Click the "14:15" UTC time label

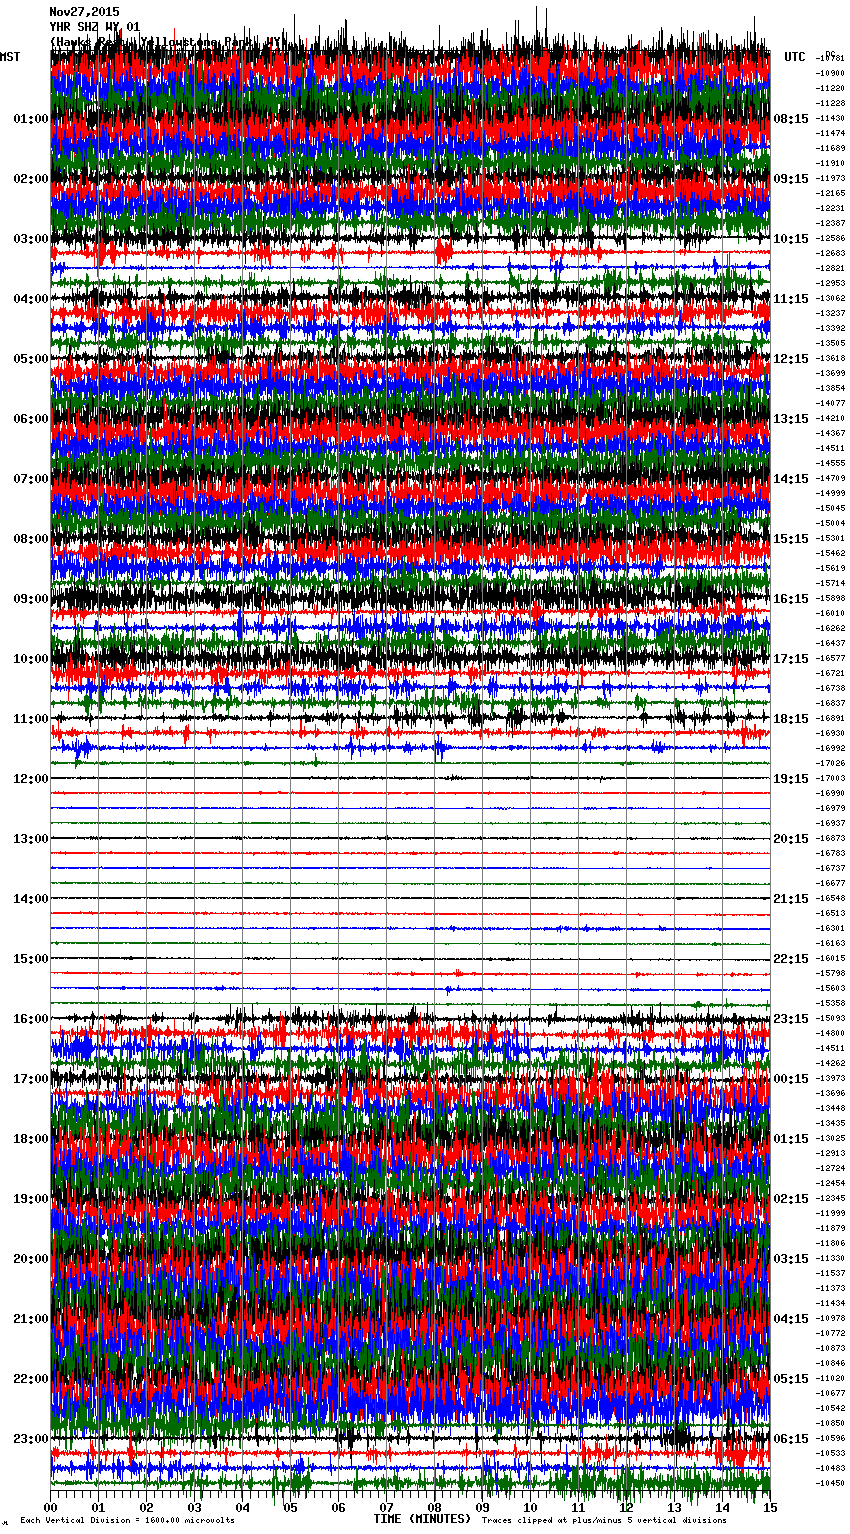[791, 479]
